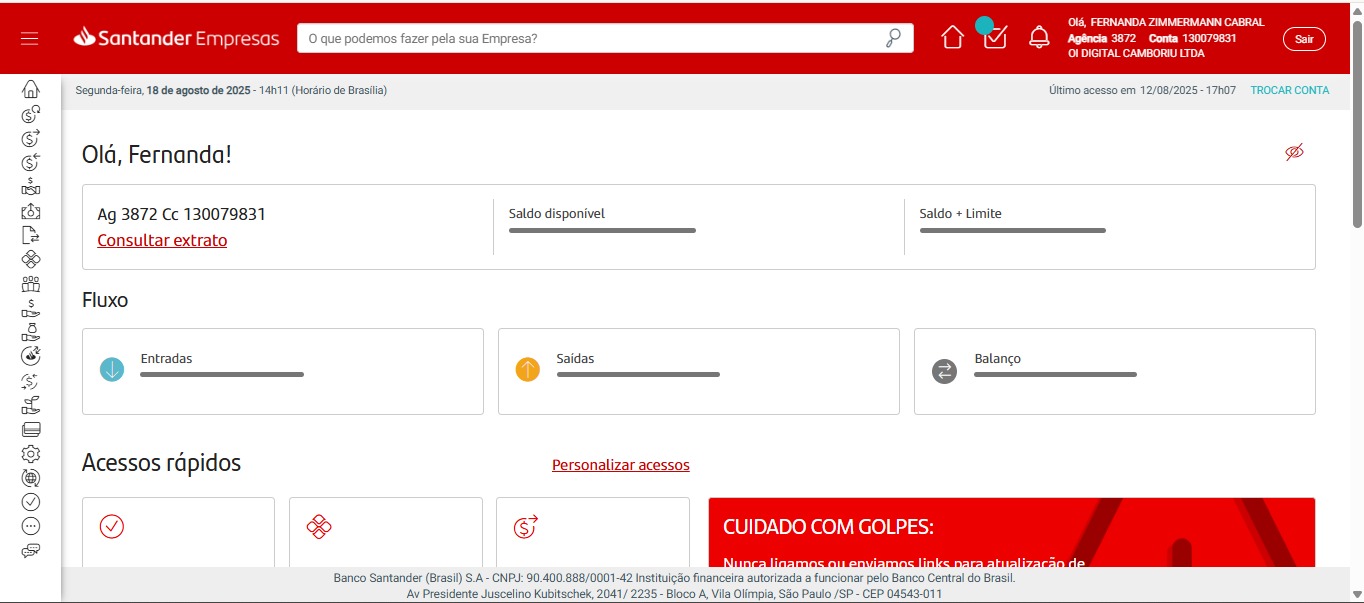Screen dimensions: 1364x603
Task: Open quick access card with check circle icon
Action: (178, 532)
